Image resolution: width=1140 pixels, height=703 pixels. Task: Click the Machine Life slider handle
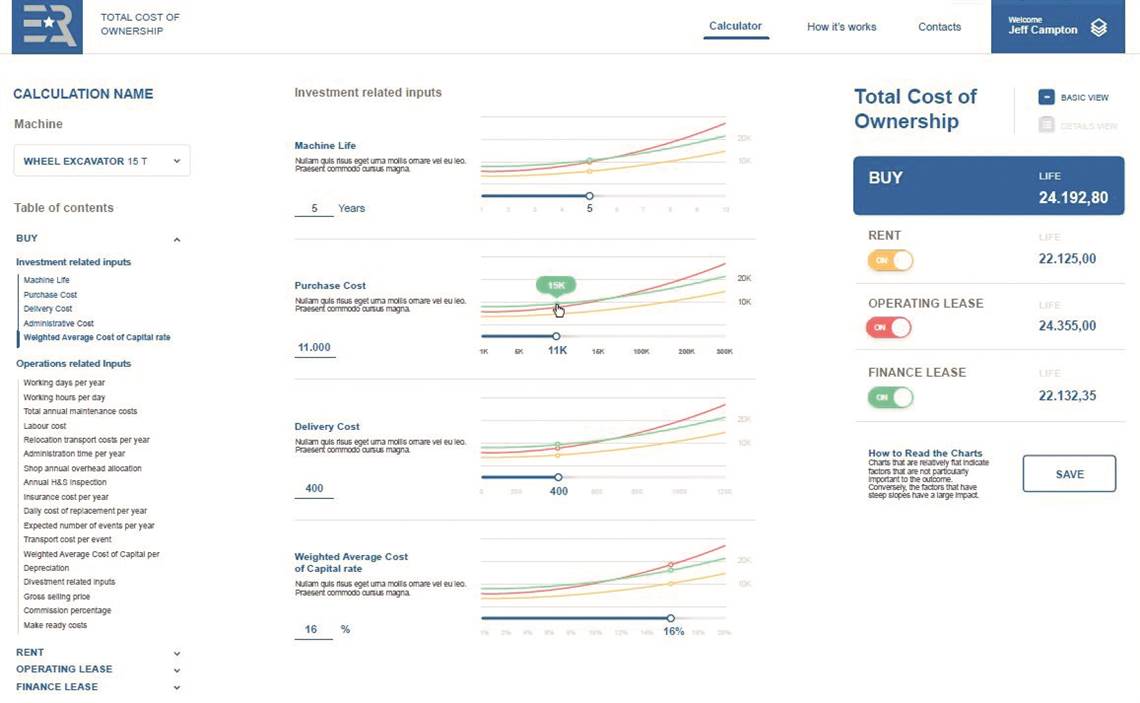590,196
